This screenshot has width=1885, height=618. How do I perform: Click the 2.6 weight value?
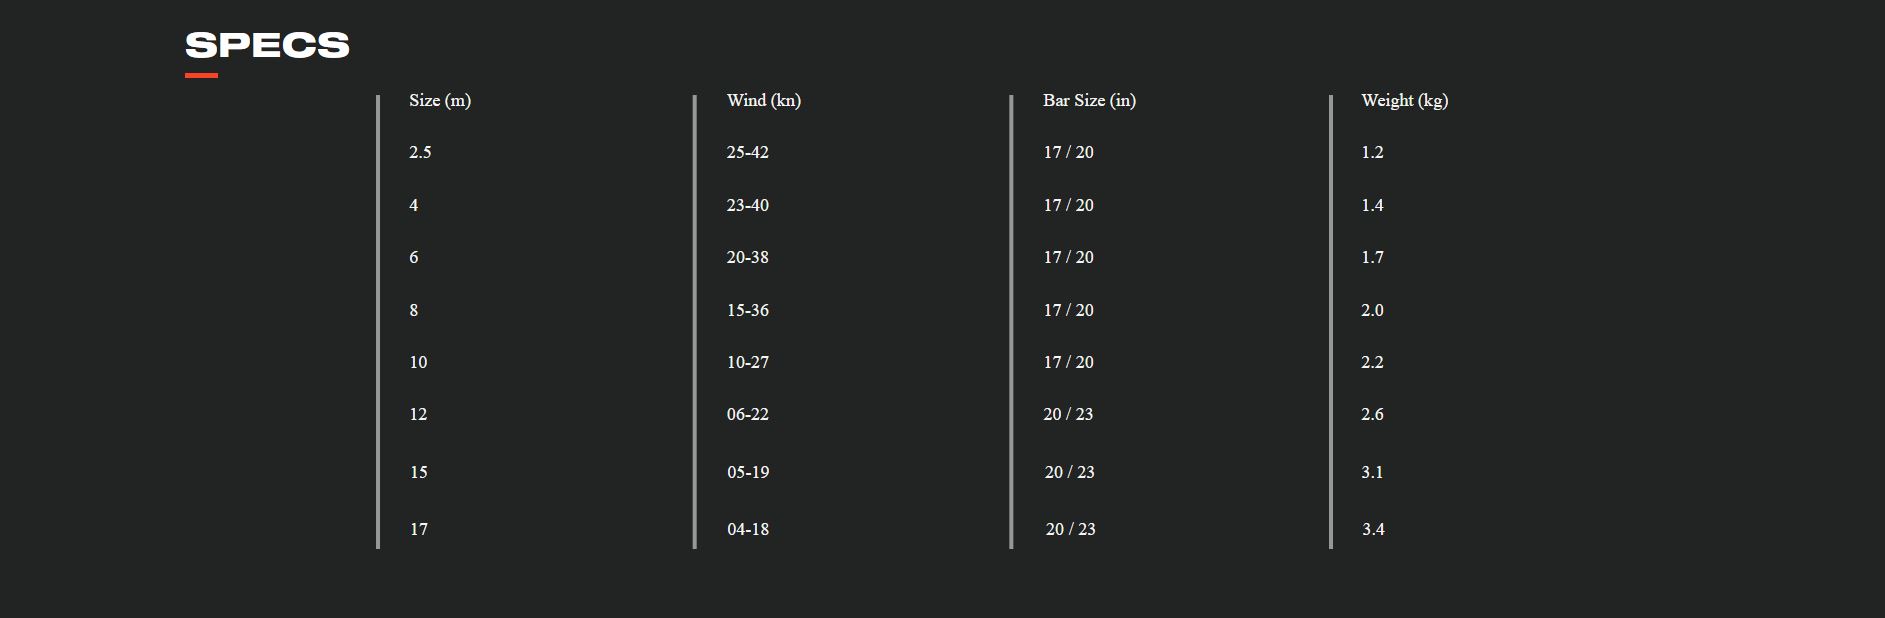[x=1372, y=414]
